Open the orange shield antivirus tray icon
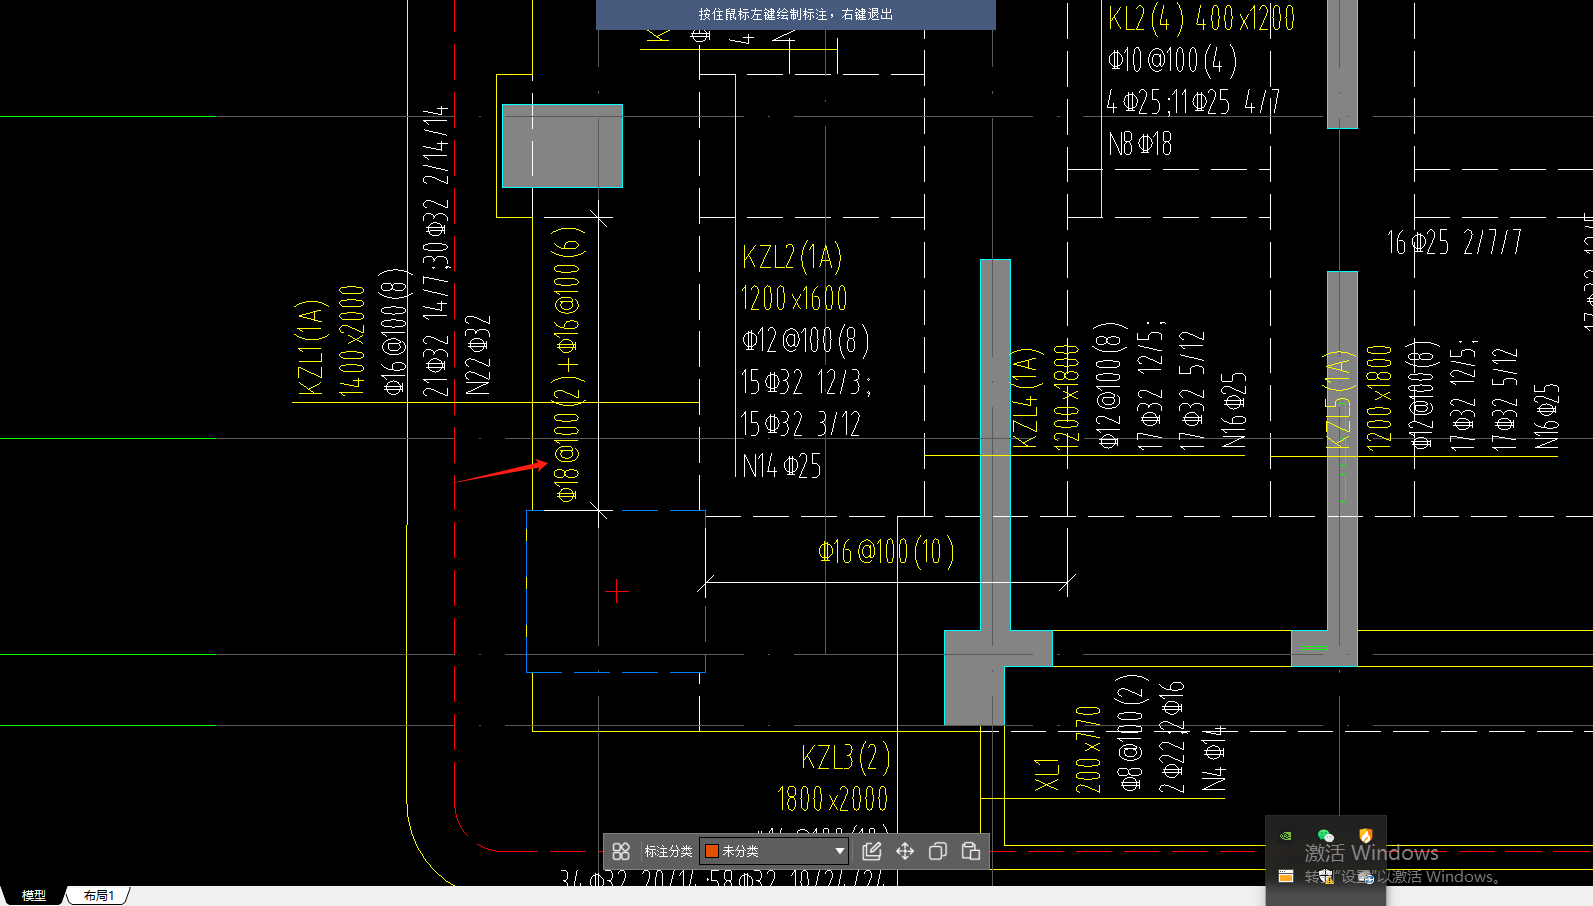 coord(1366,836)
